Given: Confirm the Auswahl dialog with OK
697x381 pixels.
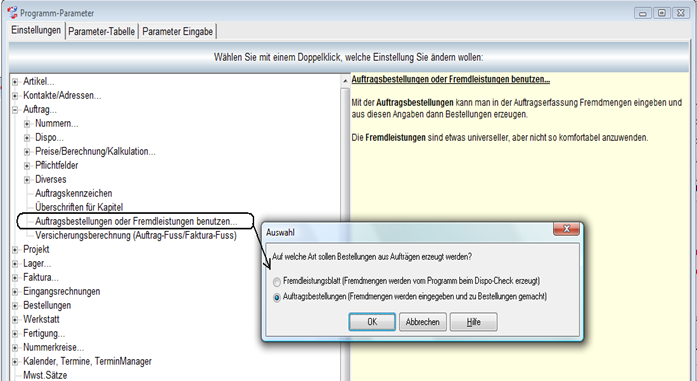Looking at the screenshot, I should click(x=372, y=322).
